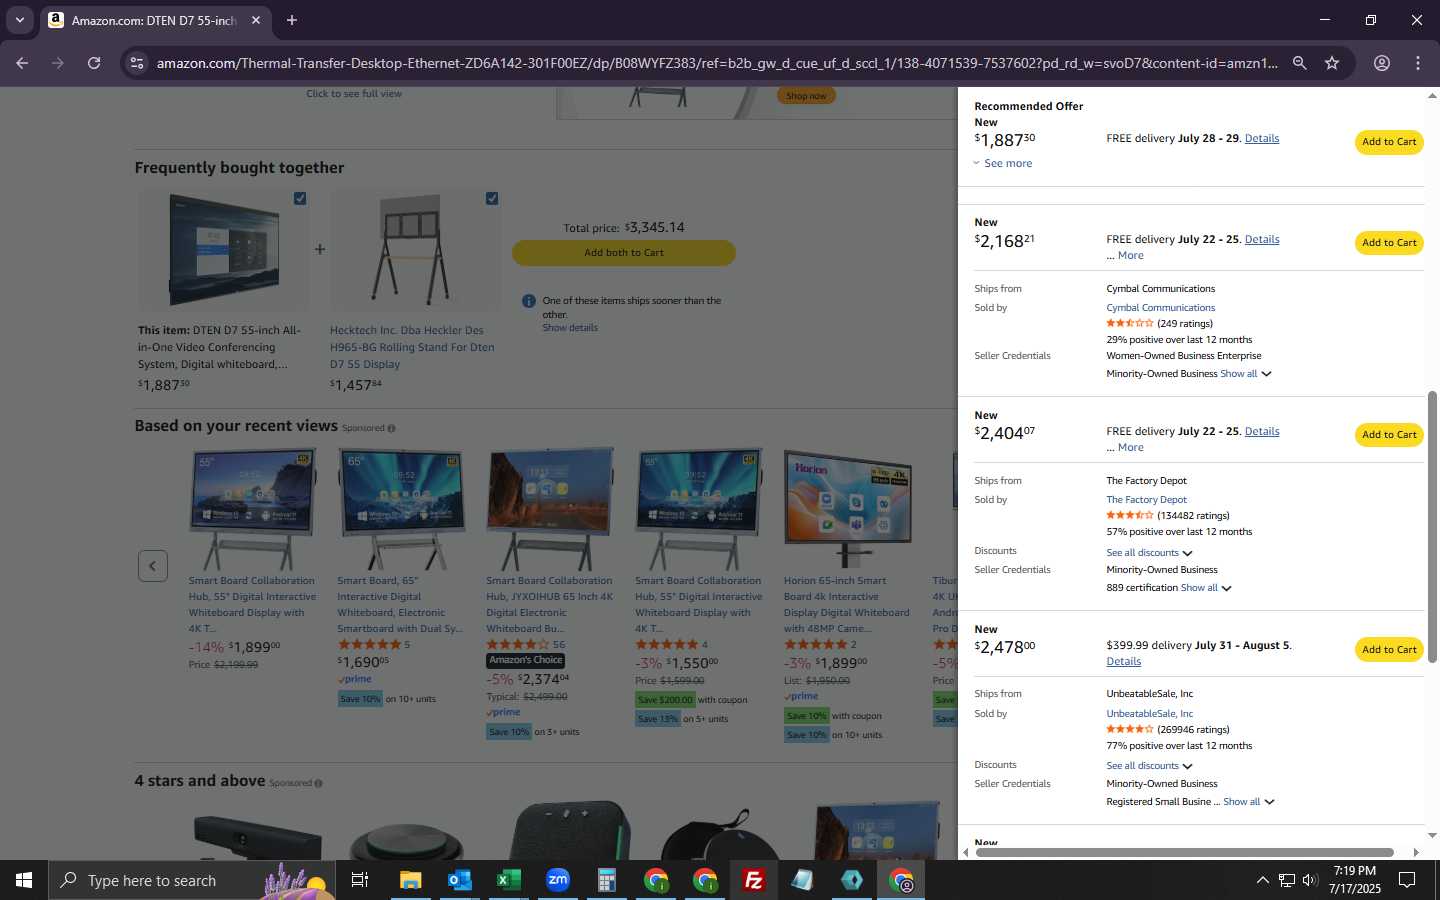Open the notifications center icon
Screen dimensions: 1440x900
point(1407,880)
